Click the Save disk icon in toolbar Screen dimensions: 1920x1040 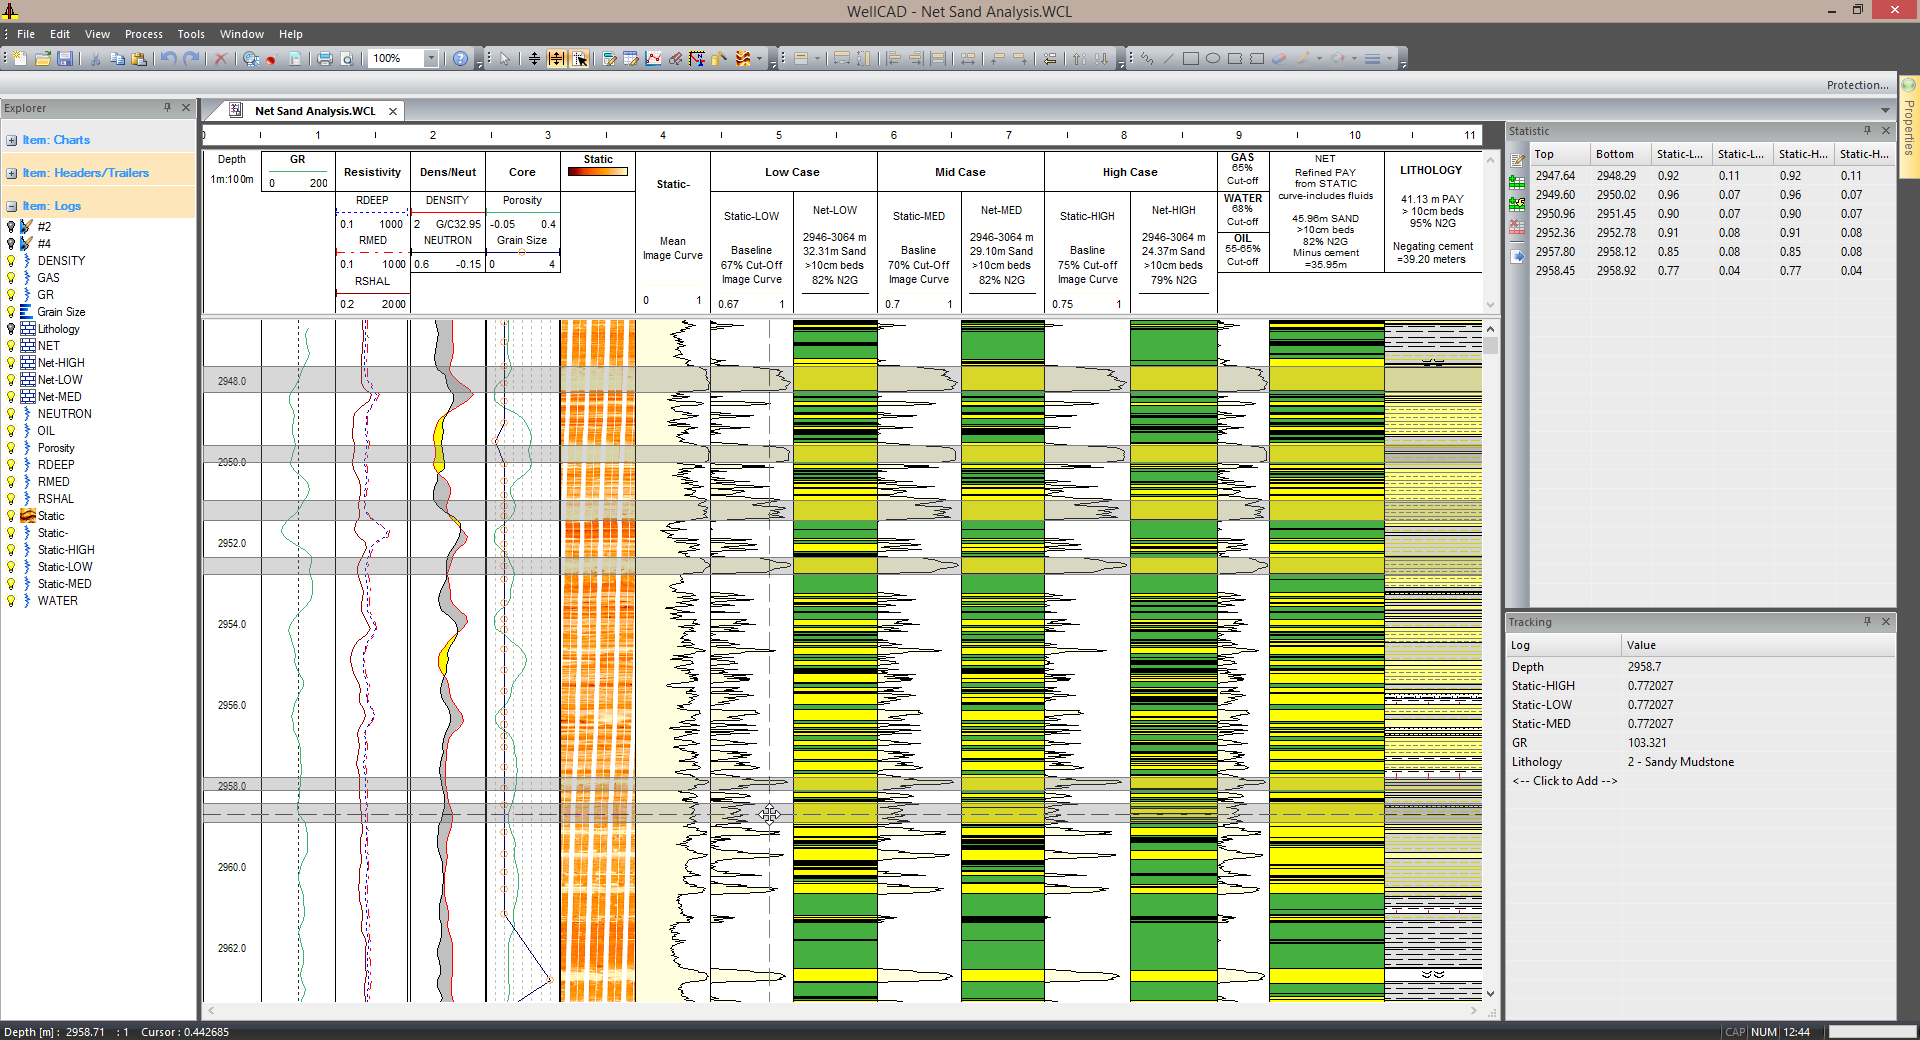(65, 59)
